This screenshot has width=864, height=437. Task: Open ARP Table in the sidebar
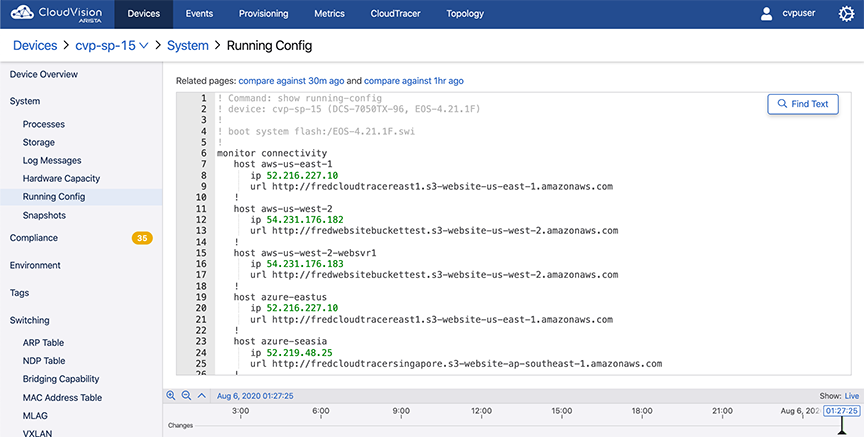pos(43,343)
